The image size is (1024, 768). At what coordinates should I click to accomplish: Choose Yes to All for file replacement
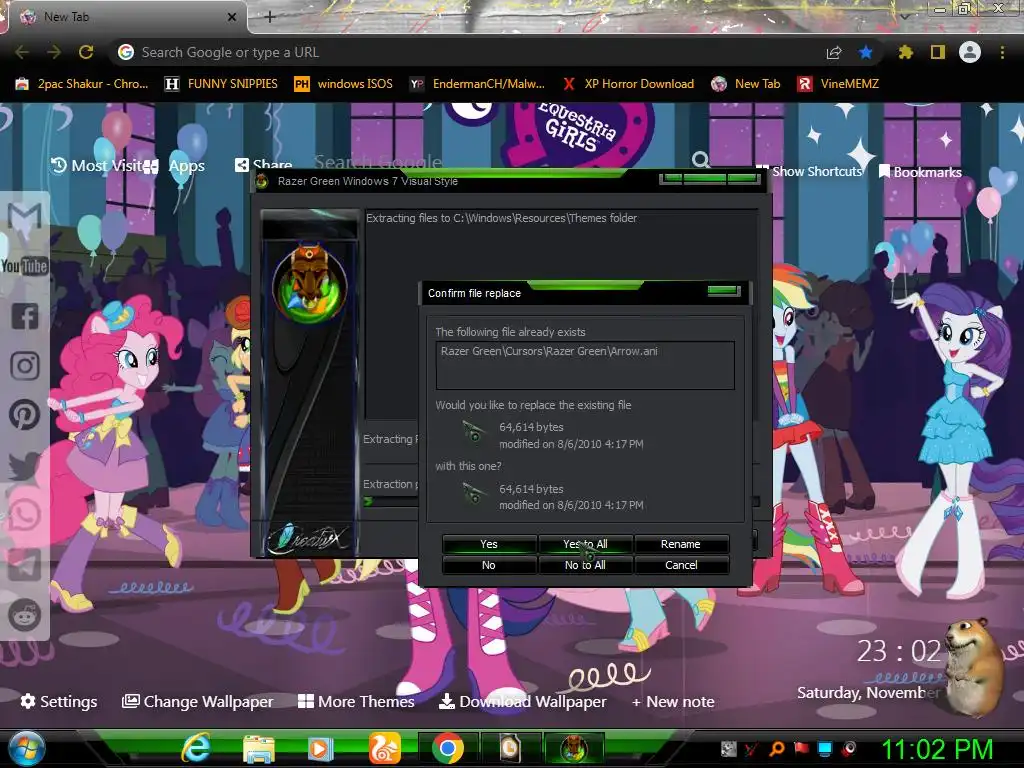(585, 544)
